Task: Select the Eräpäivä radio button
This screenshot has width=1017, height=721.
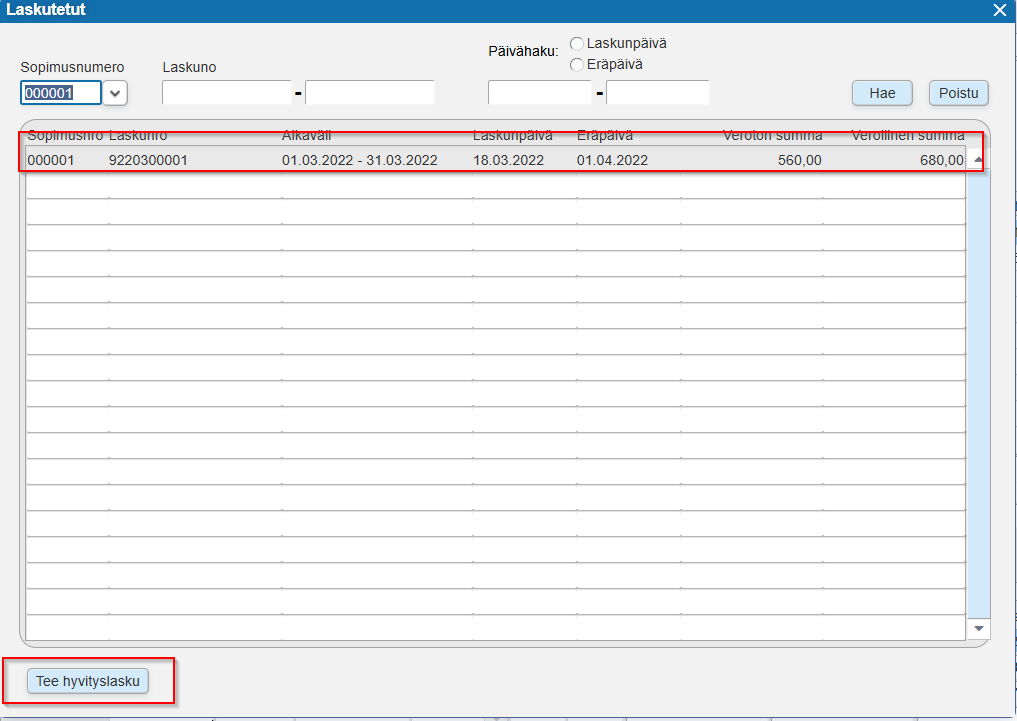Action: (576, 64)
